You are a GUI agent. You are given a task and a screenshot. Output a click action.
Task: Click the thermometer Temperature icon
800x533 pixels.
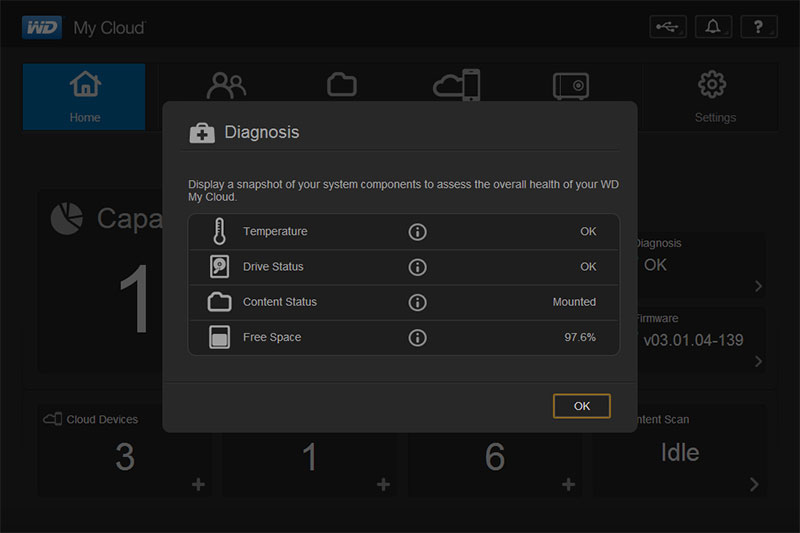(x=219, y=232)
